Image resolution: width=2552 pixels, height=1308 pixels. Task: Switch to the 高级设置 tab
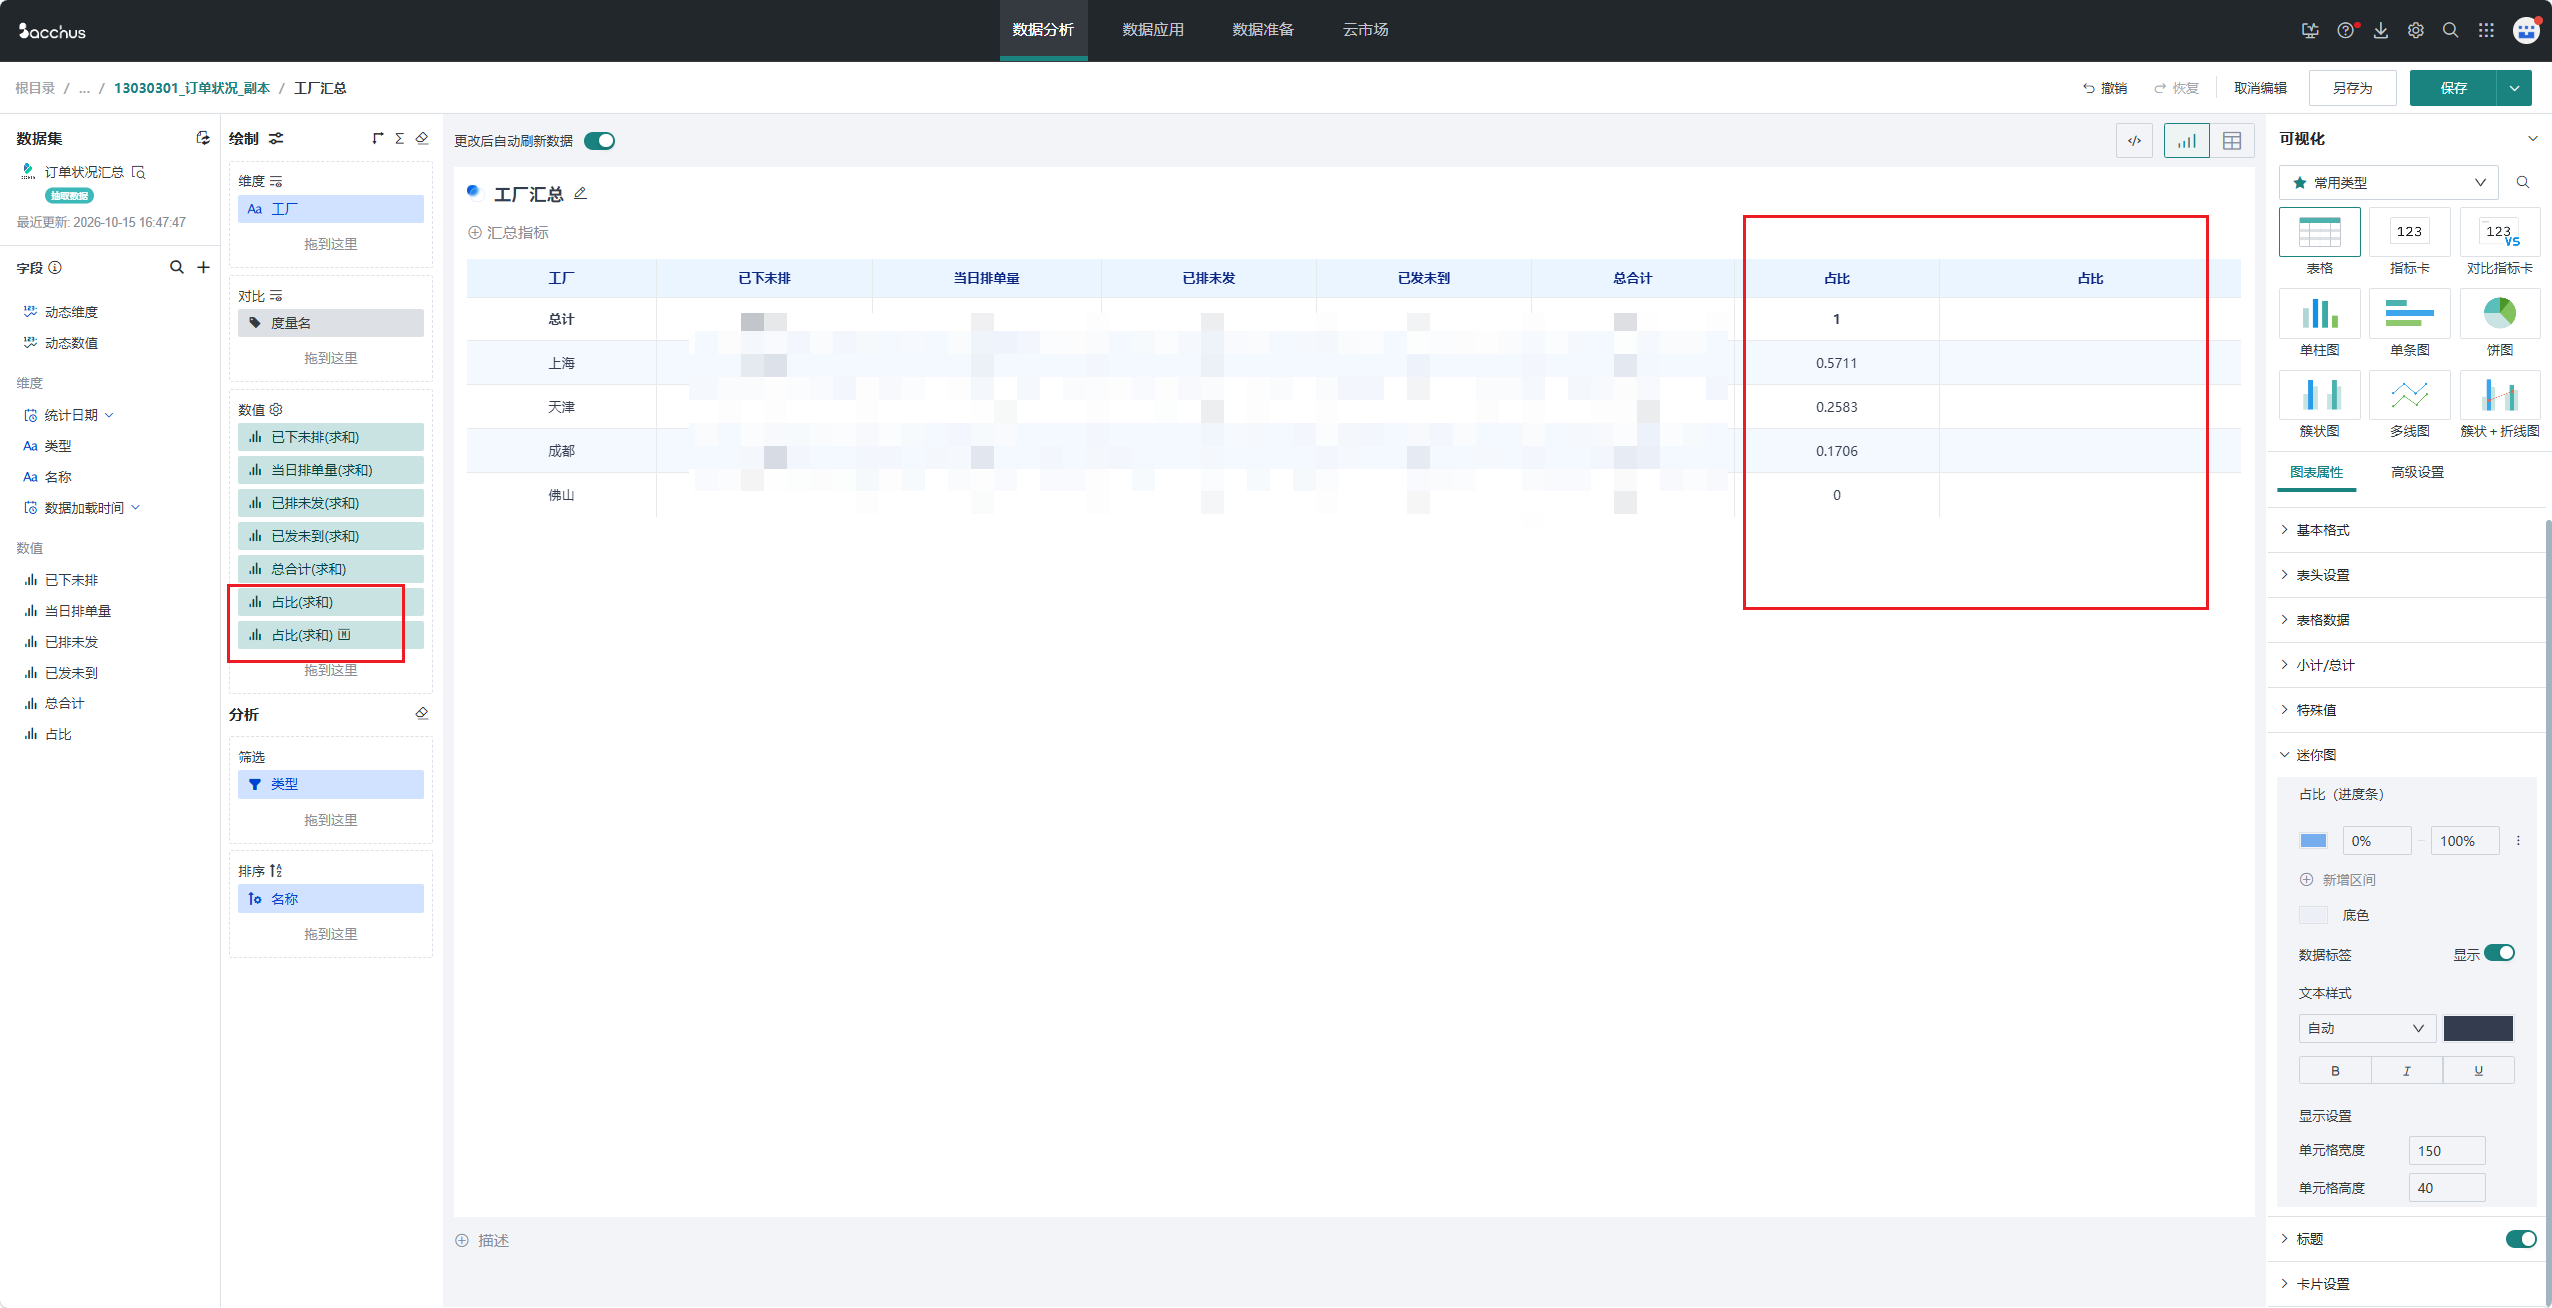[x=2417, y=472]
